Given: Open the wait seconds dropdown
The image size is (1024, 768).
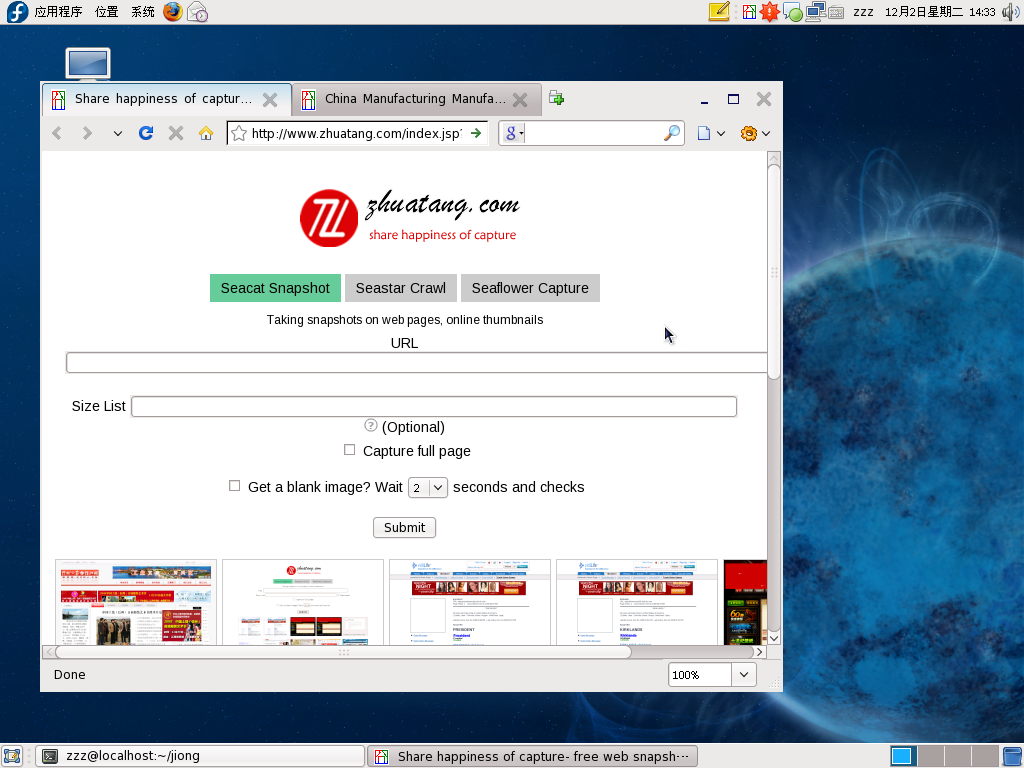Looking at the screenshot, I should [x=428, y=487].
